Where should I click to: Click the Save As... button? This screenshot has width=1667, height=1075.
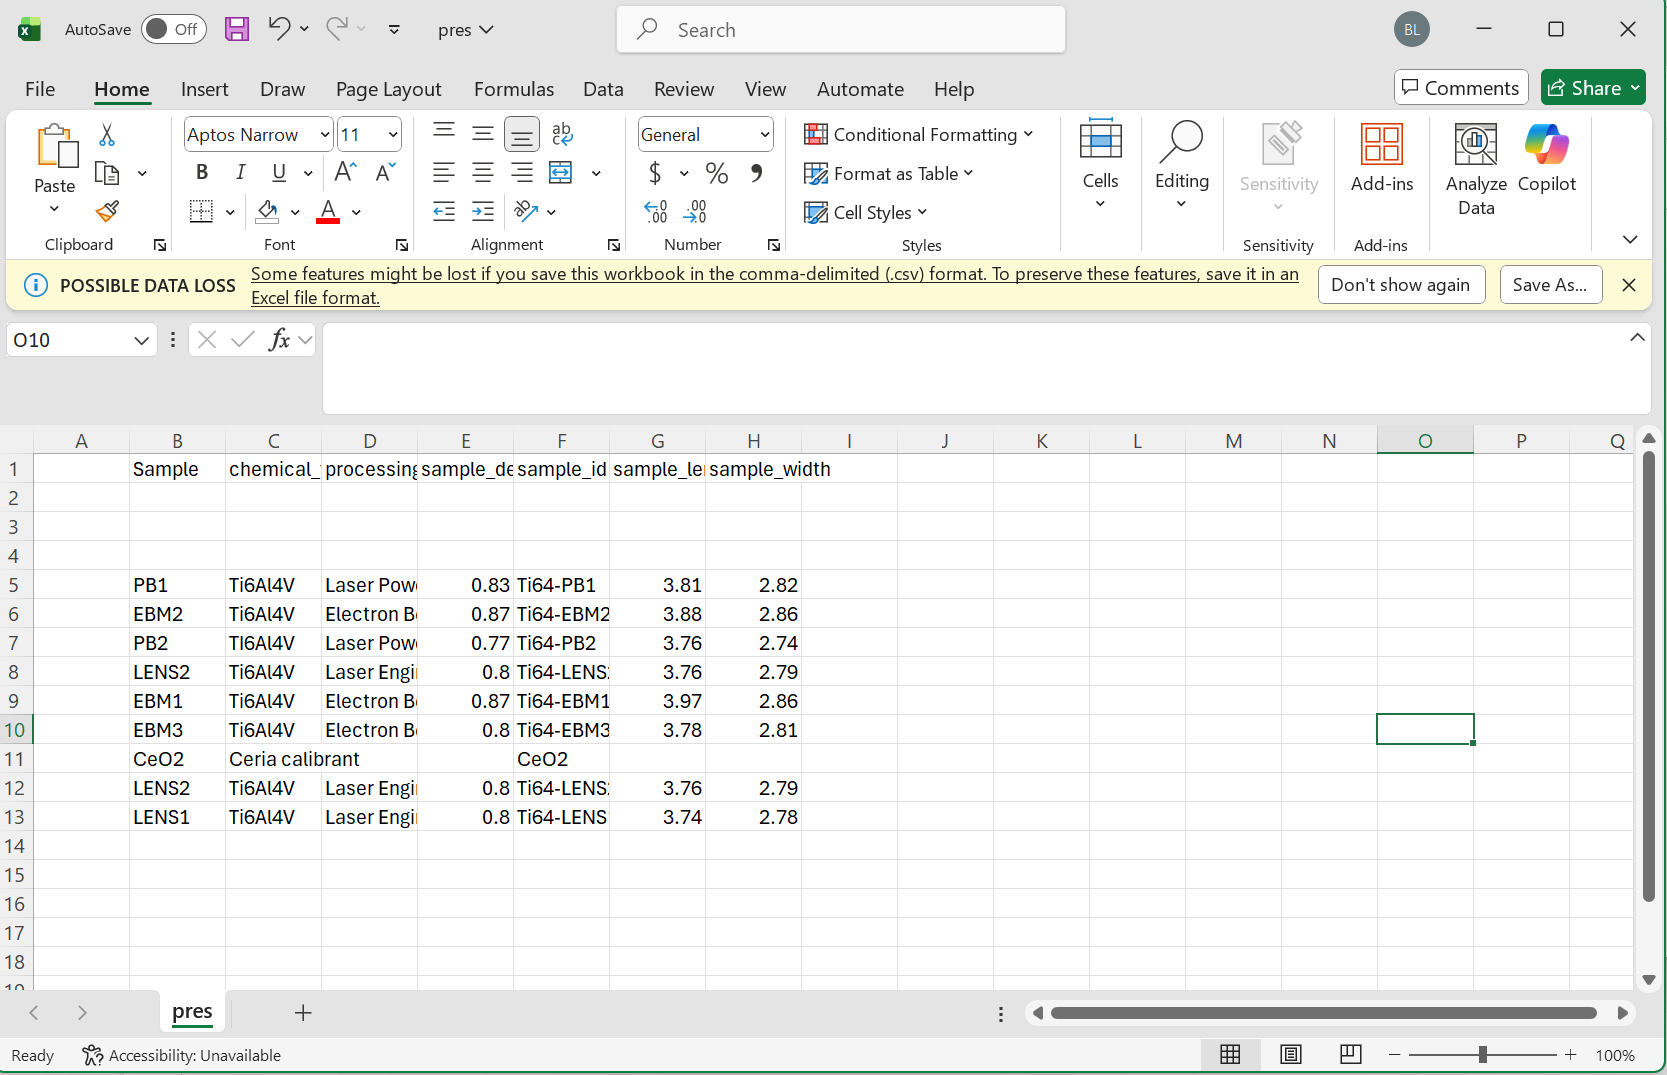click(x=1549, y=285)
